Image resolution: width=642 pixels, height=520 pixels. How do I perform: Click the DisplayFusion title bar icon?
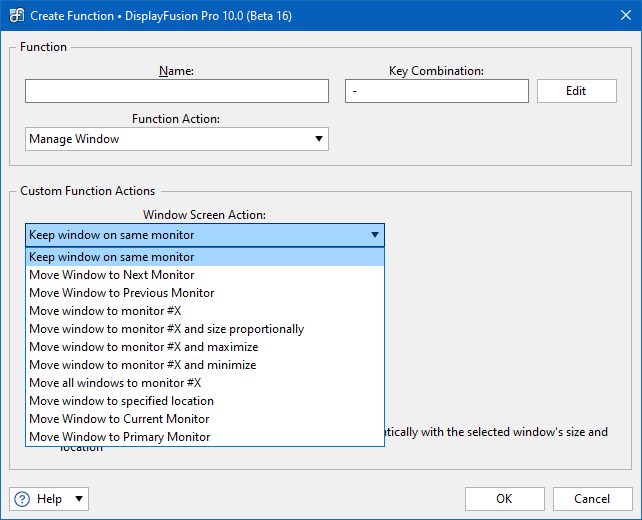tap(17, 16)
